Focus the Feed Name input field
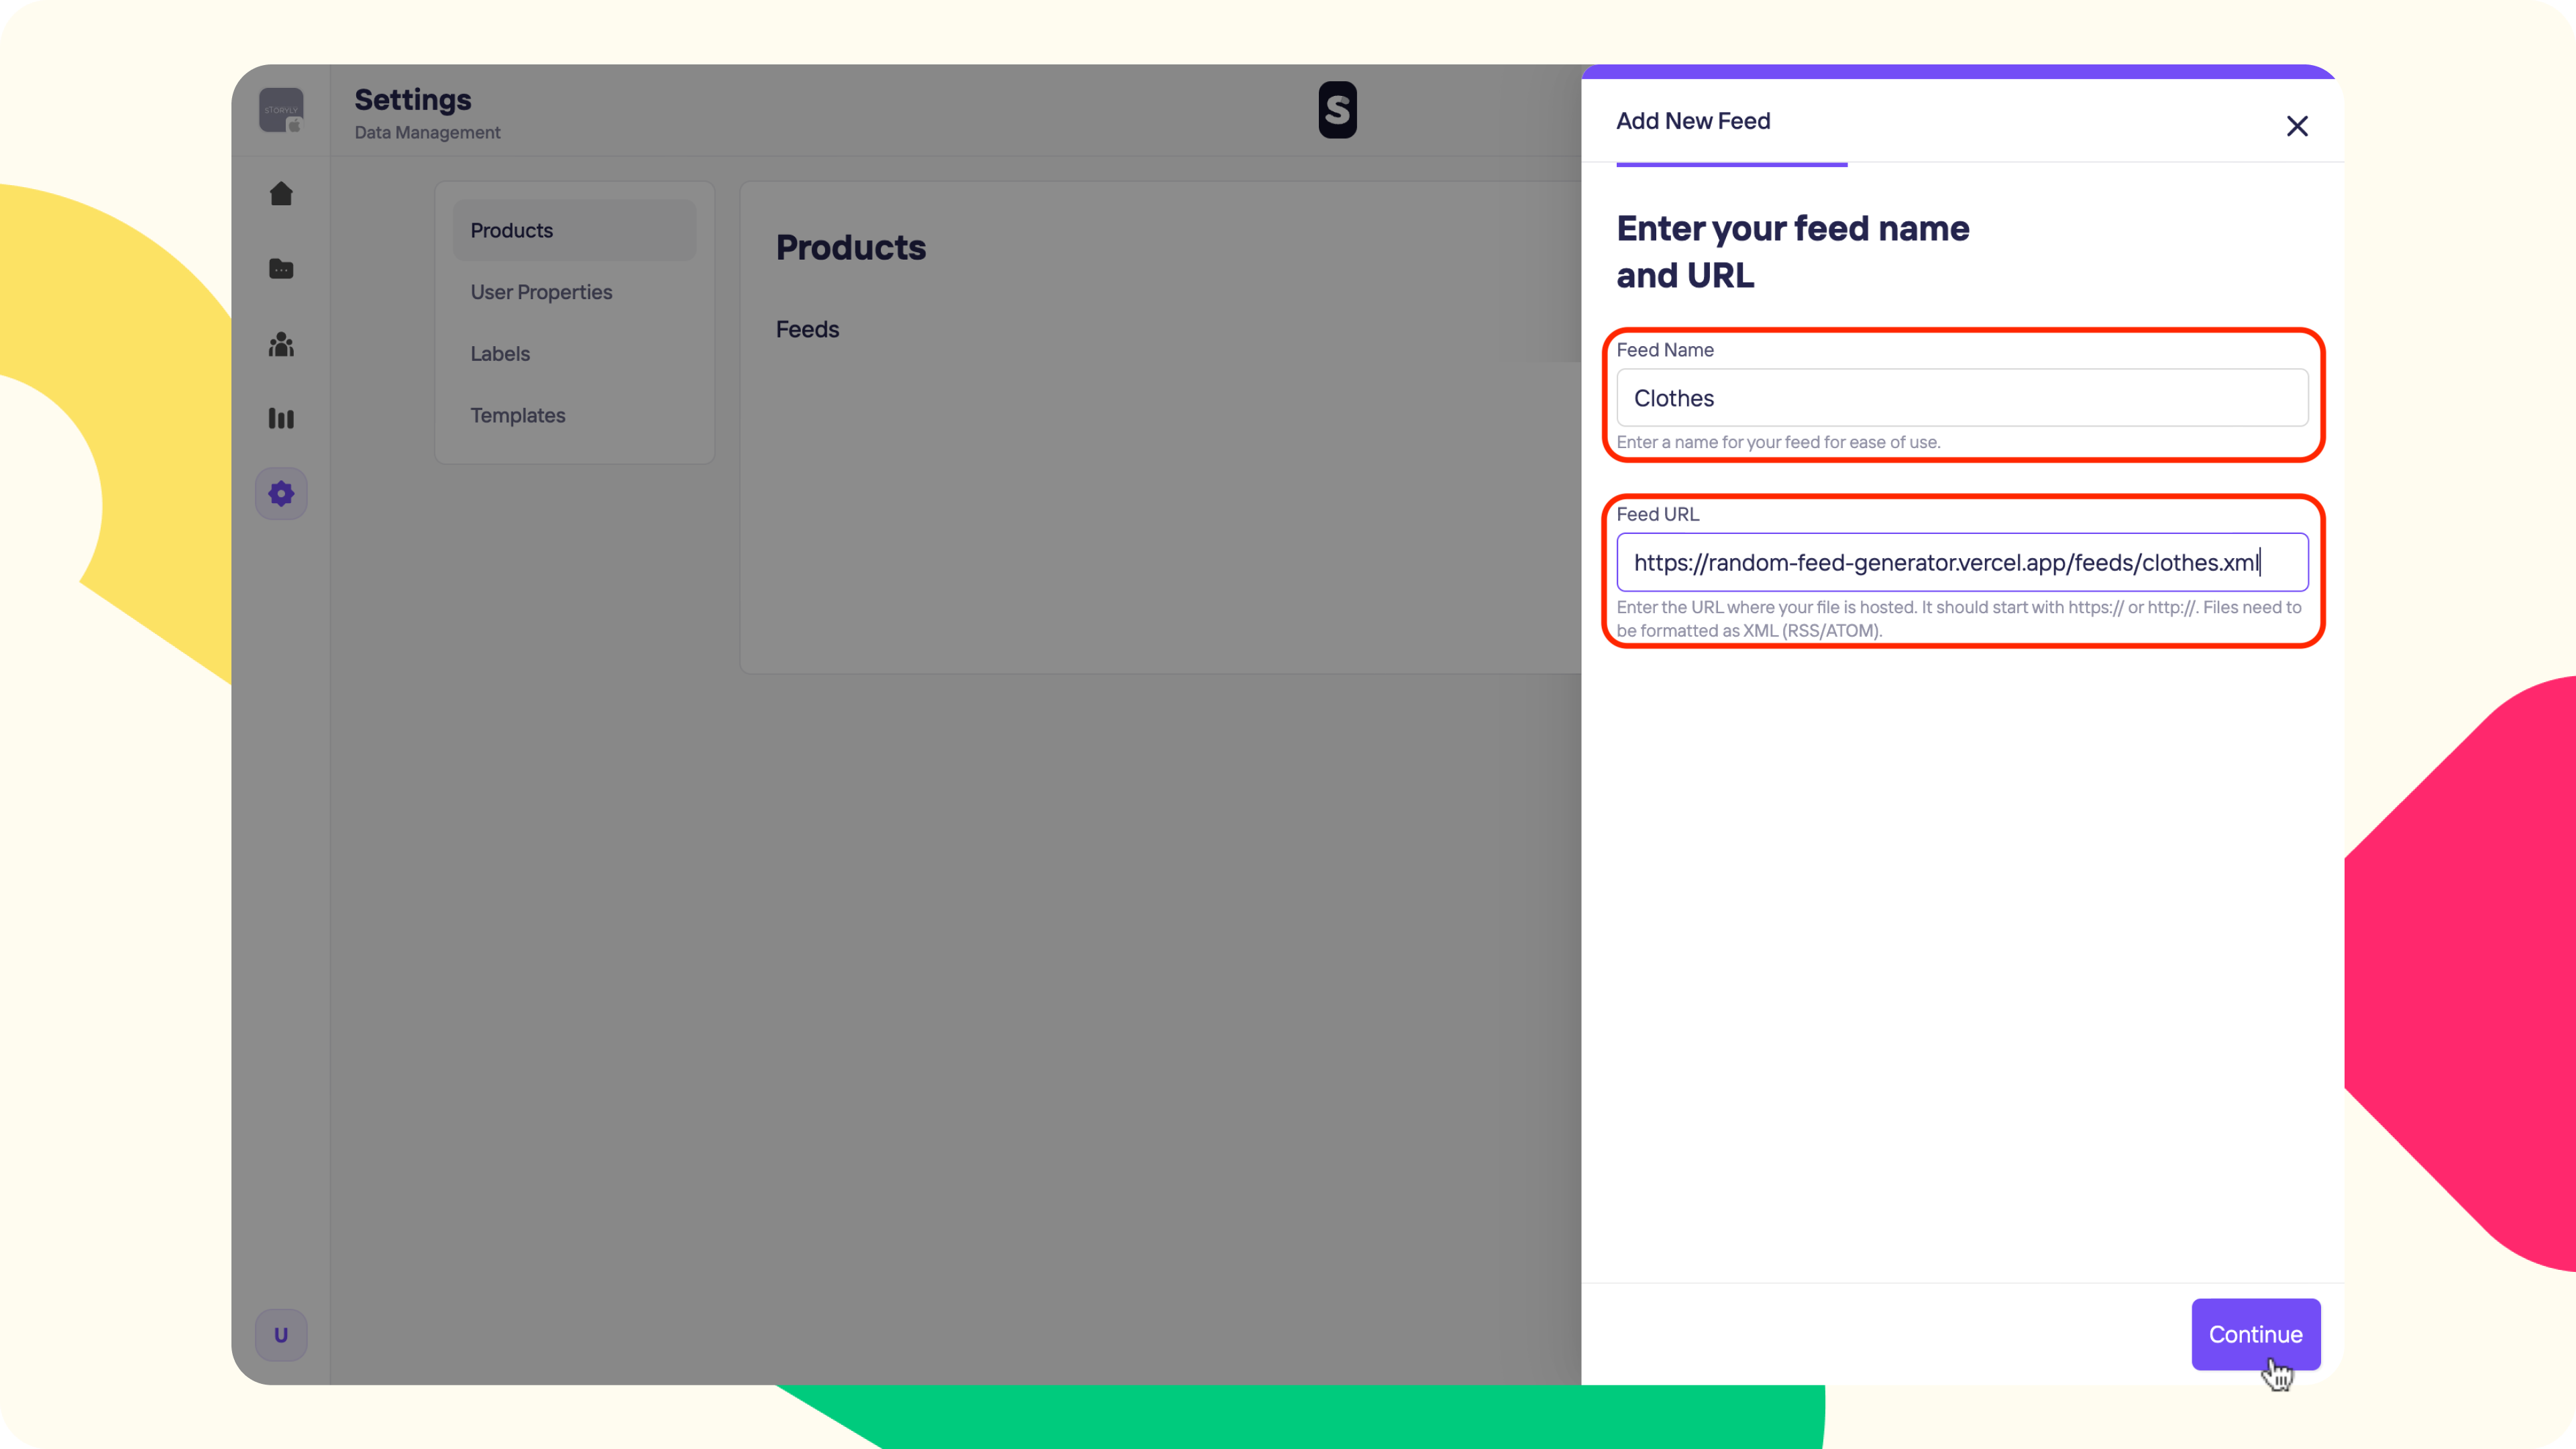 click(x=1961, y=398)
